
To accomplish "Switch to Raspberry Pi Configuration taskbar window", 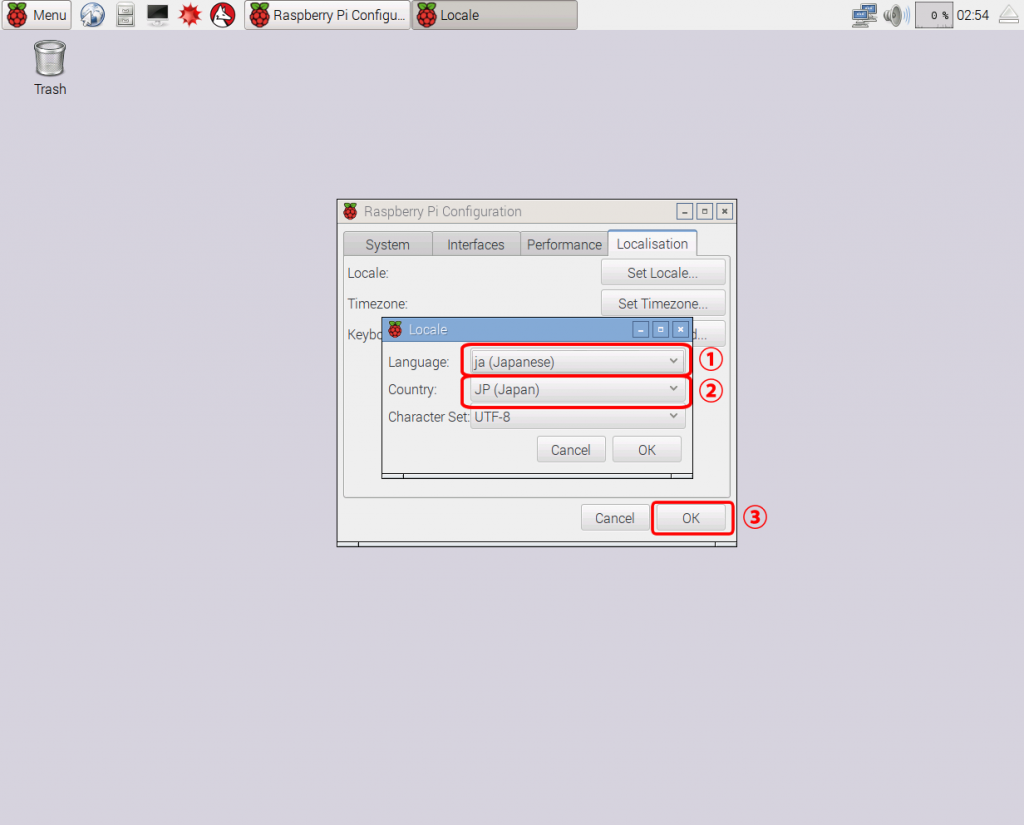I will coord(327,15).
